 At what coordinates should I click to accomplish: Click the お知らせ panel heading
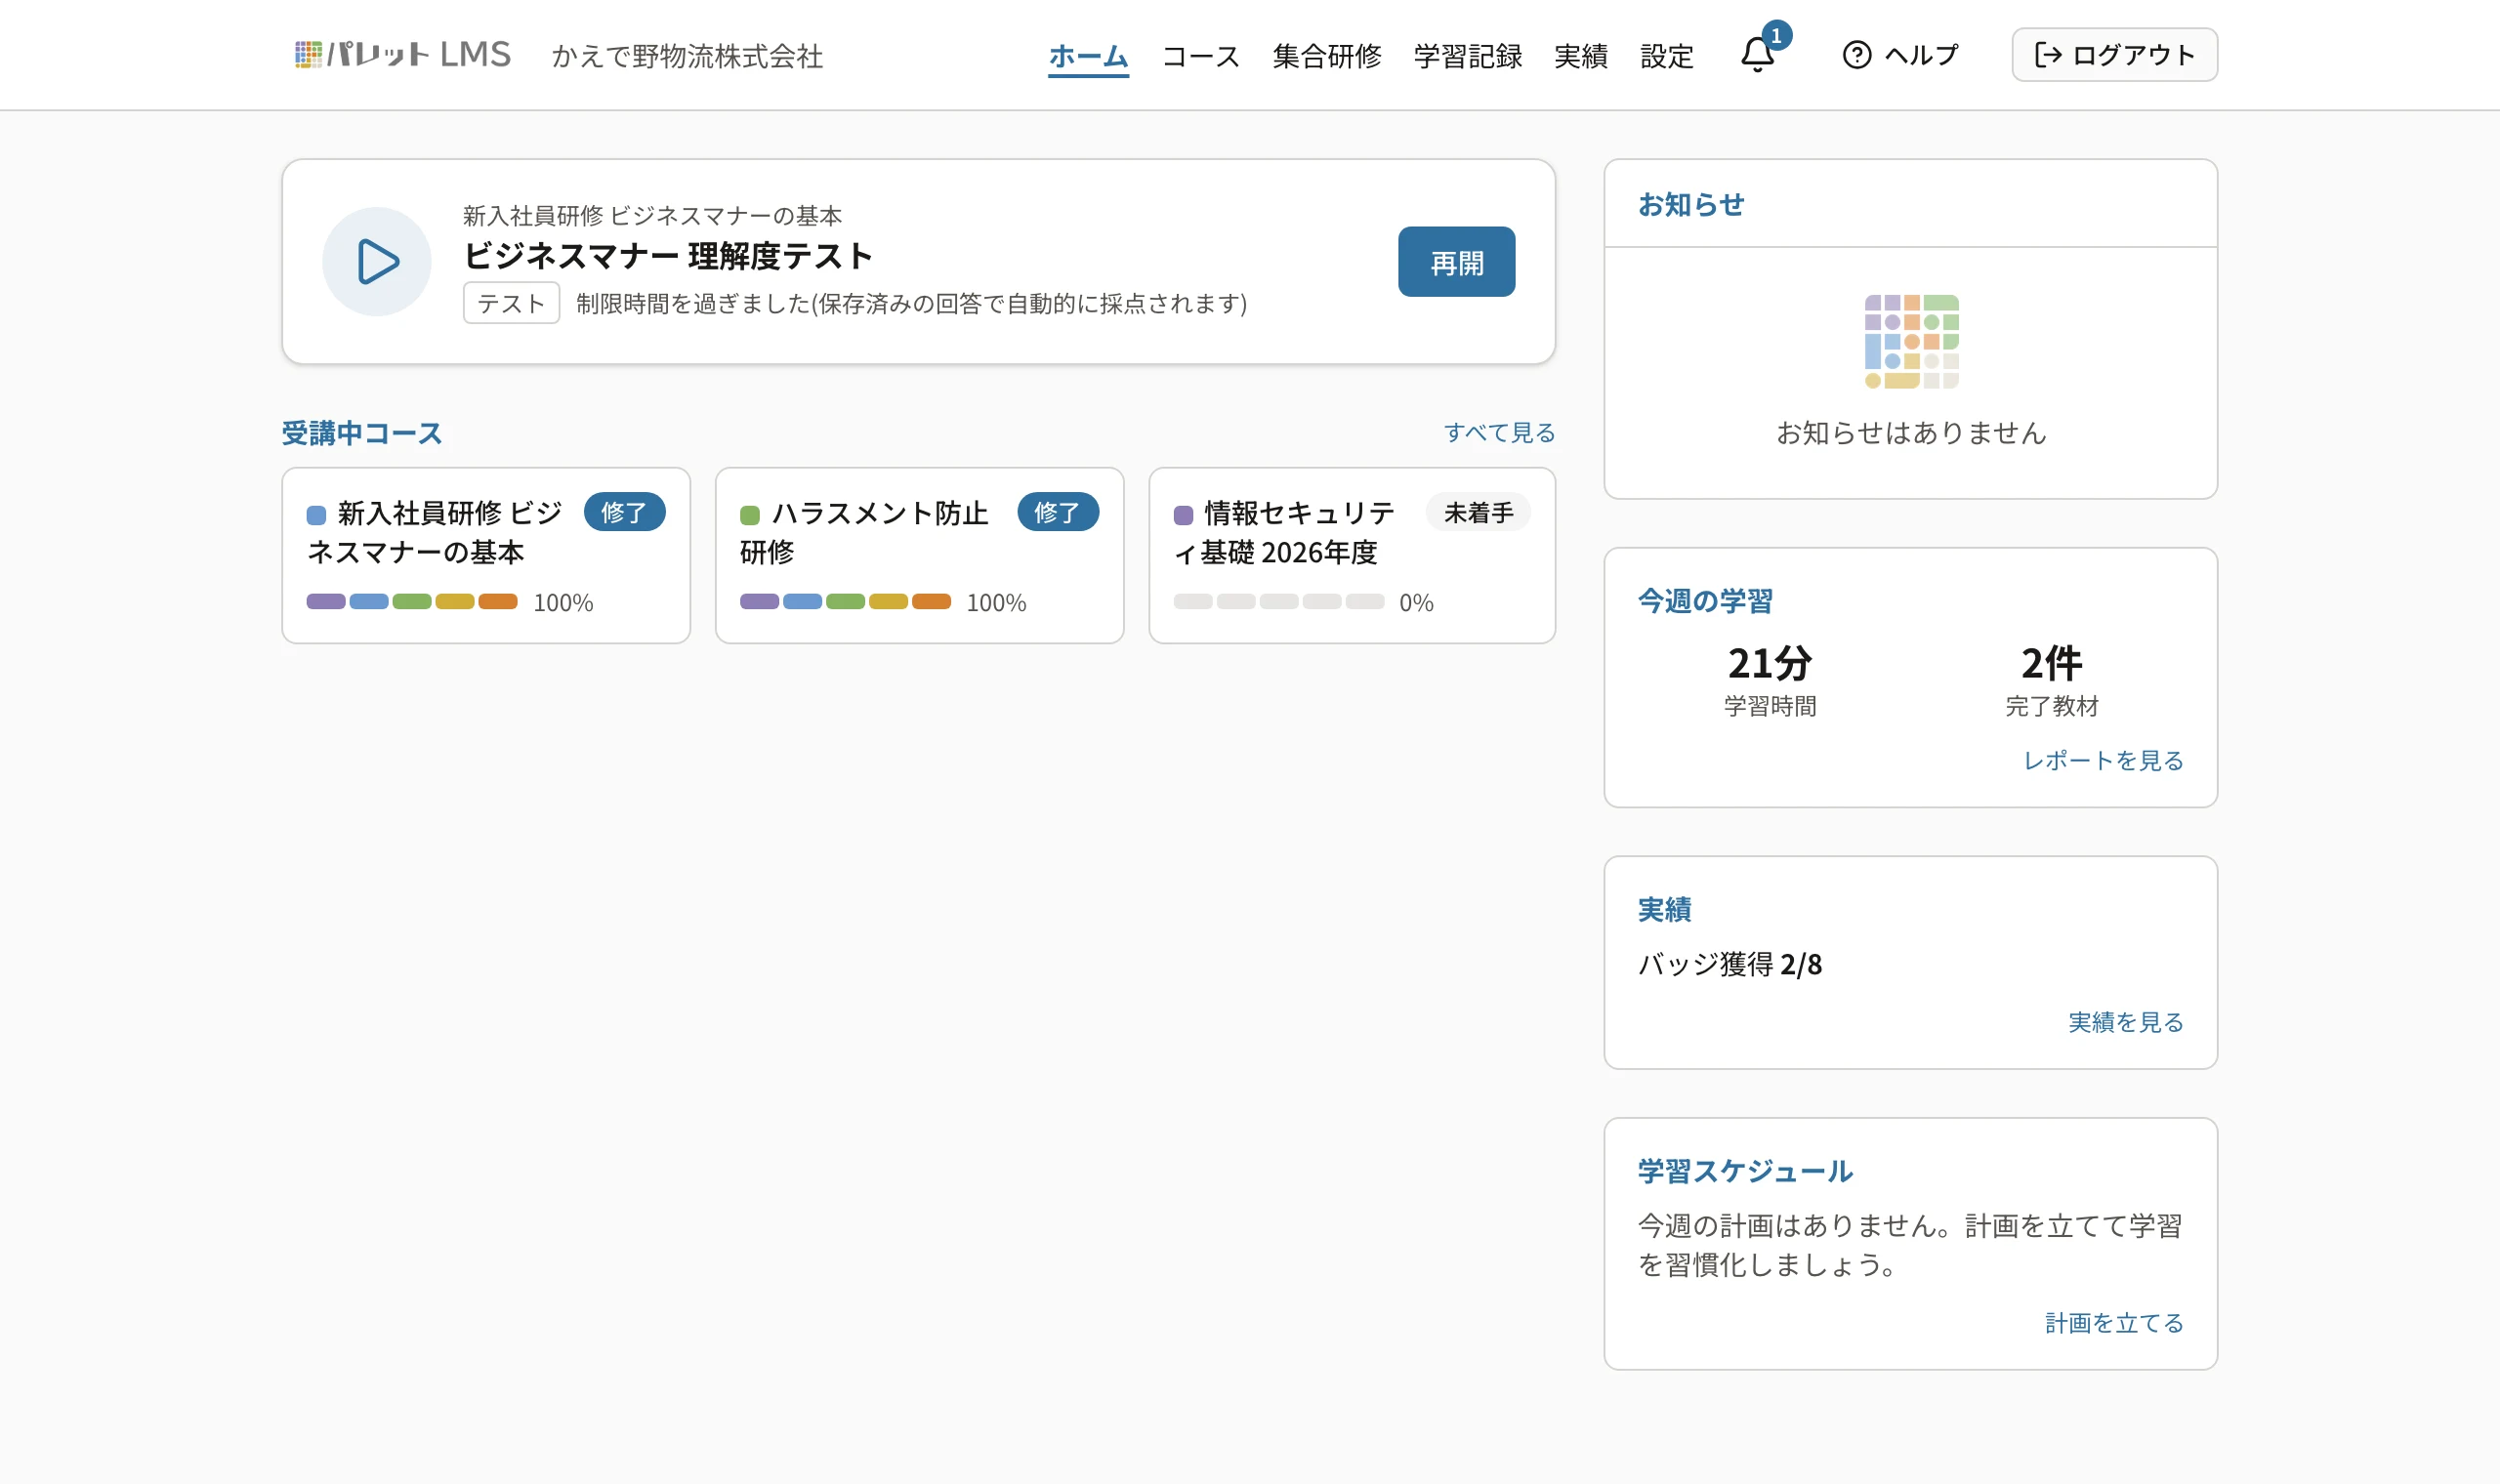pos(1690,205)
